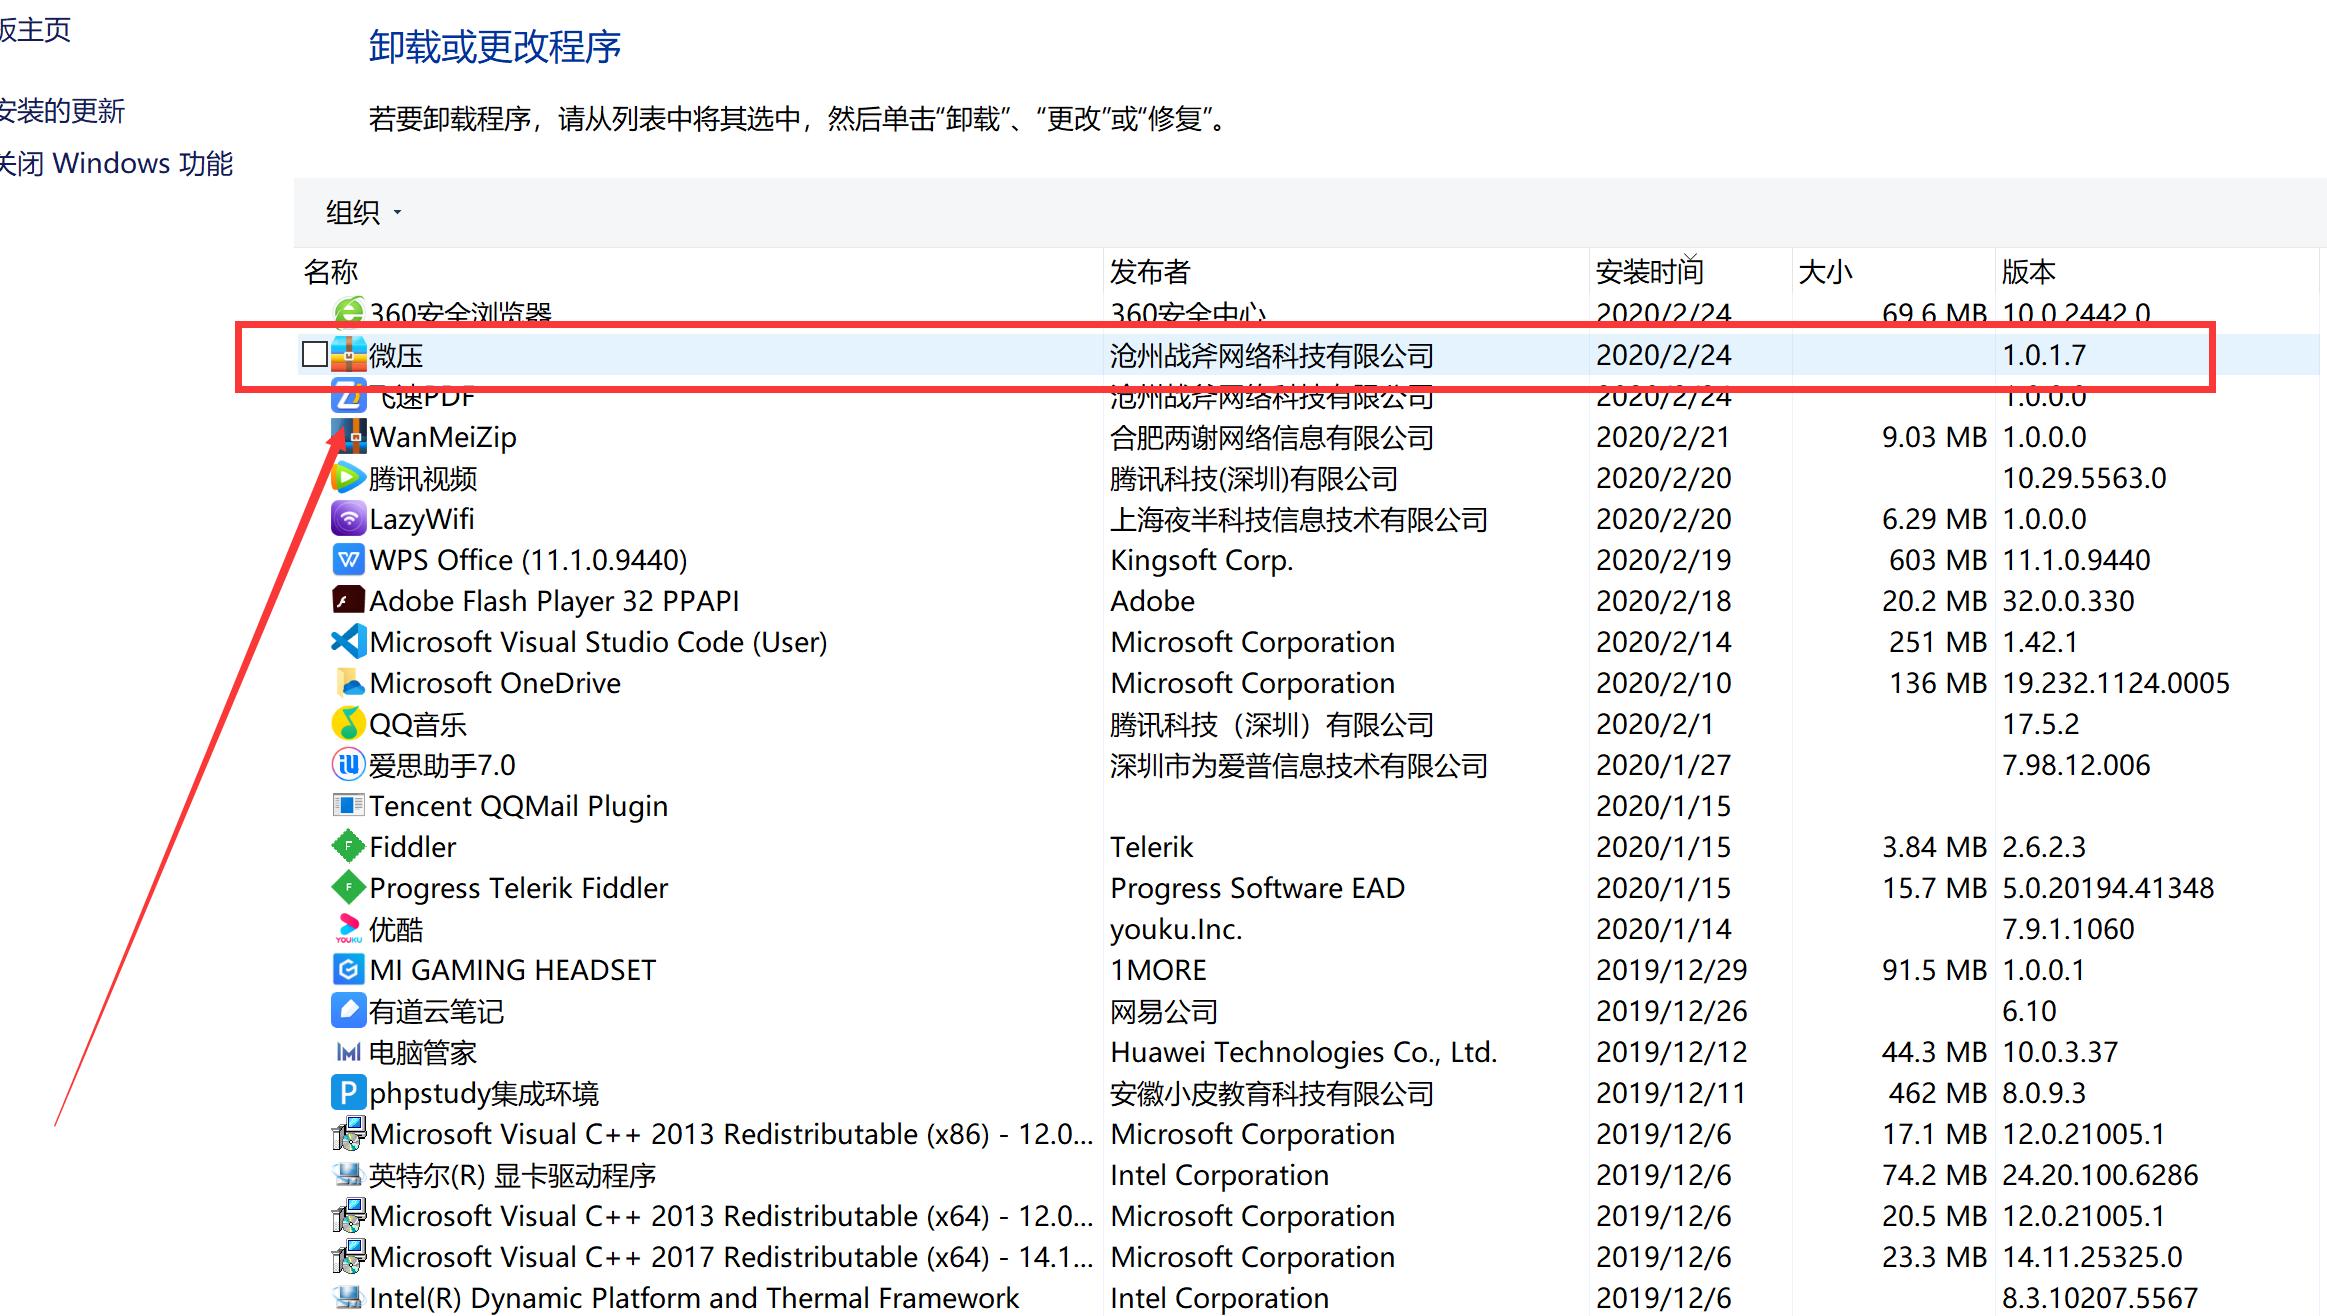This screenshot has height=1316, width=2327.
Task: Select the LazyWifi purple icon
Action: point(348,519)
